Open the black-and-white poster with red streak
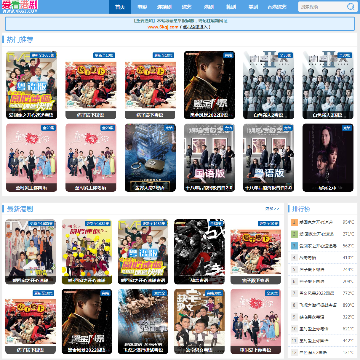The image size is (360, 360). [199, 252]
